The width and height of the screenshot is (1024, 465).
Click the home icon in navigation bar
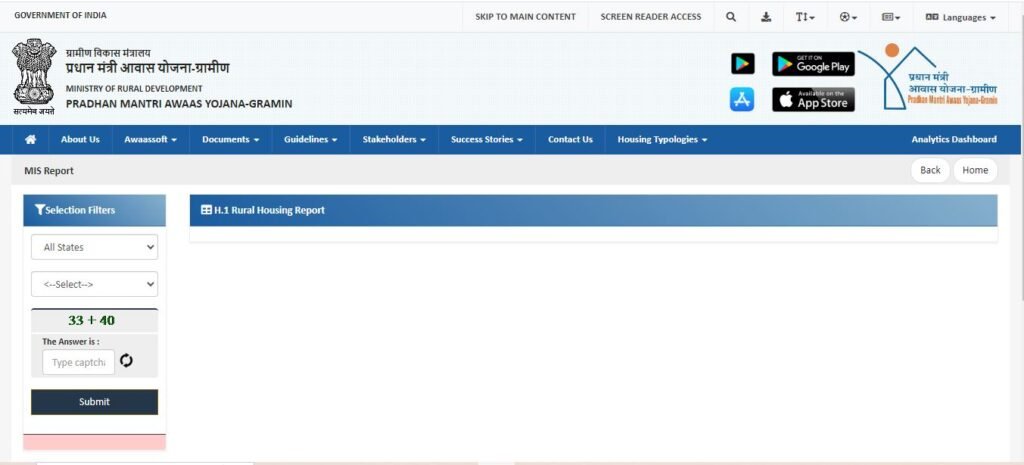[x=31, y=139]
